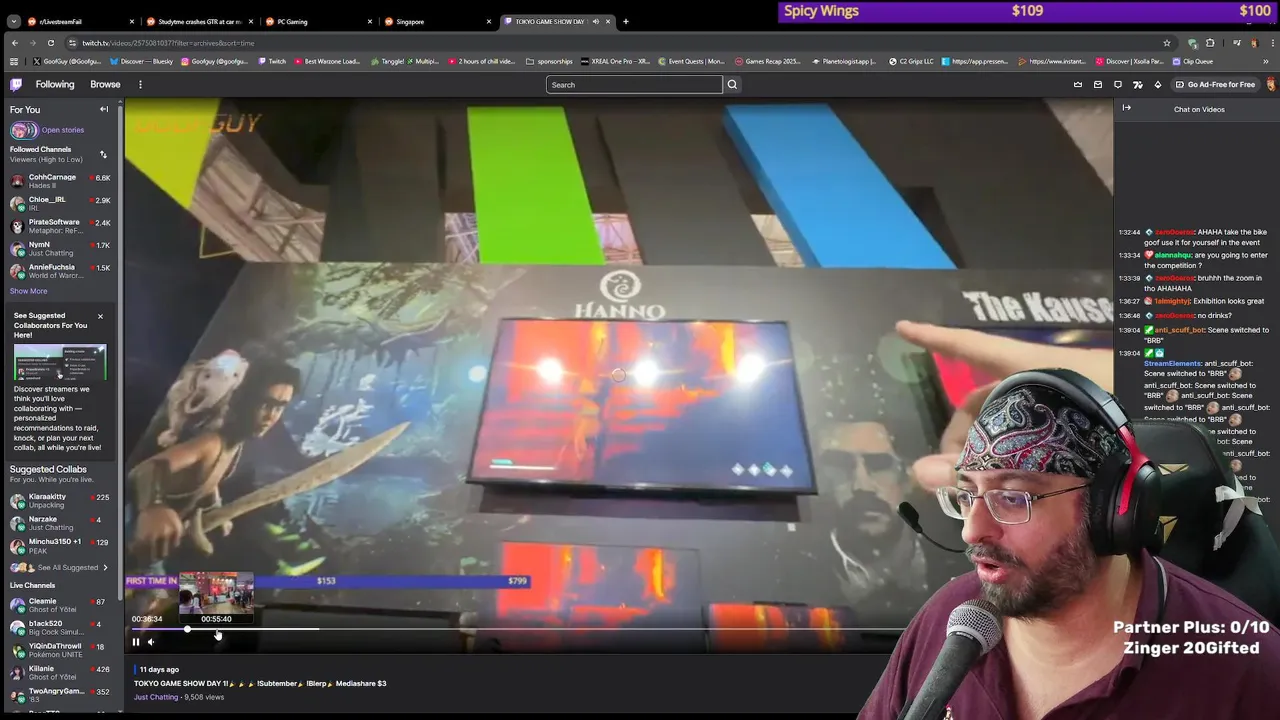
Task: Open Kilanie live channel
Action: (60, 672)
